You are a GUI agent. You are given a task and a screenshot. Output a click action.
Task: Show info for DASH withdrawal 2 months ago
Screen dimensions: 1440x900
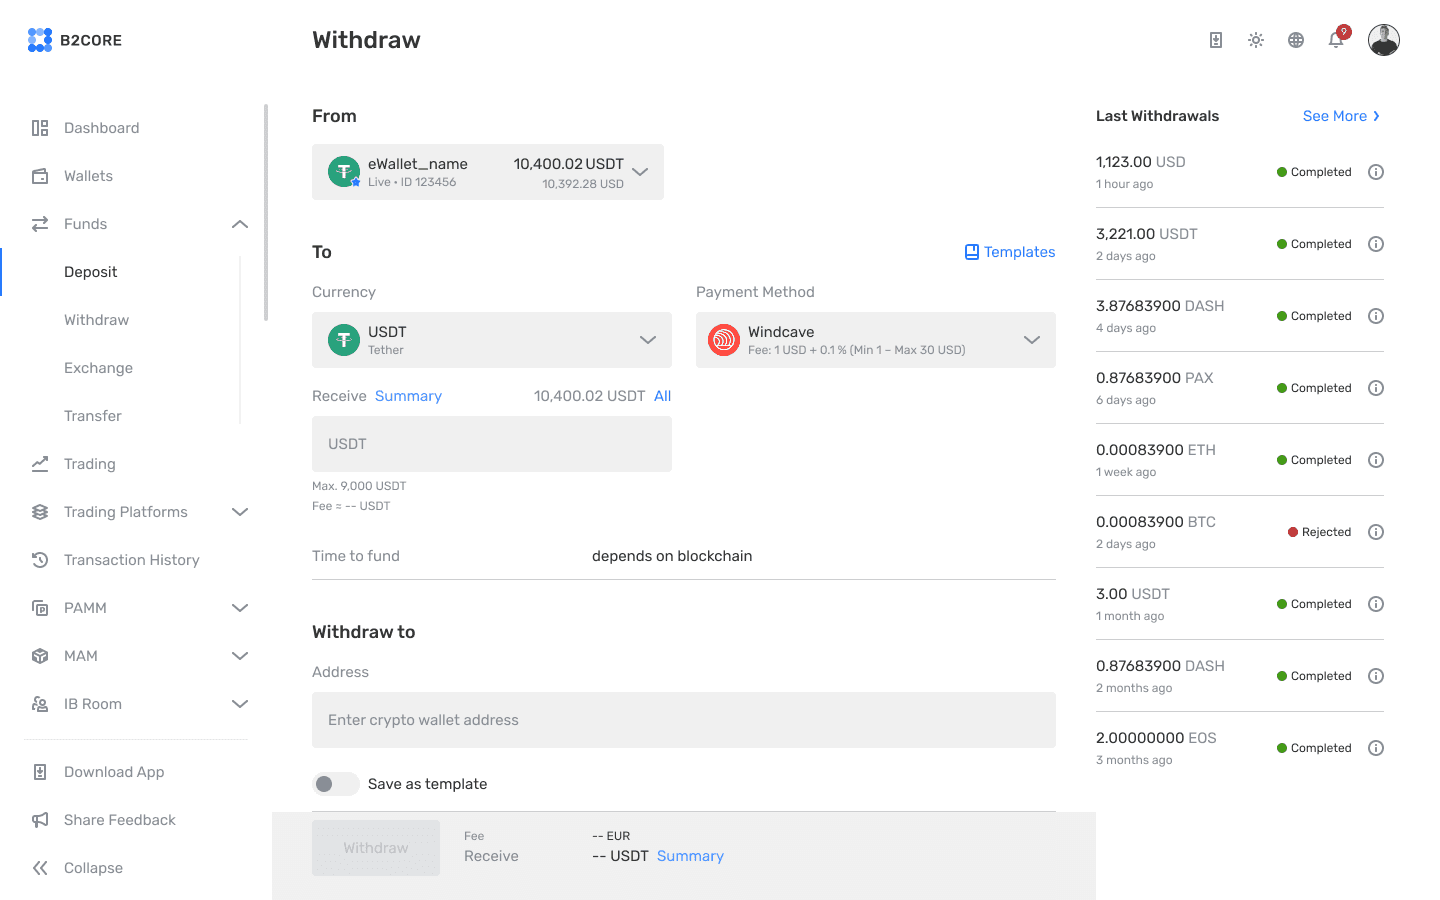tap(1376, 676)
